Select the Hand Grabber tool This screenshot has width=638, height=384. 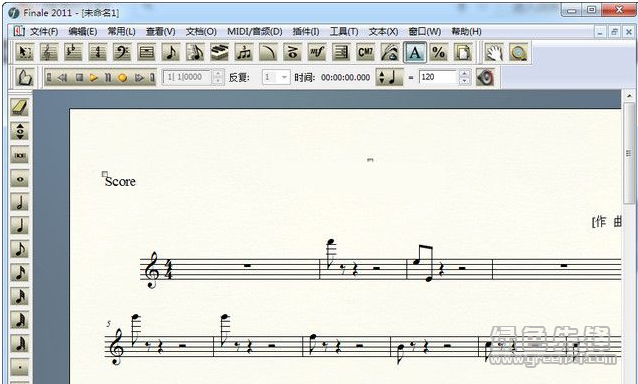[x=494, y=52]
